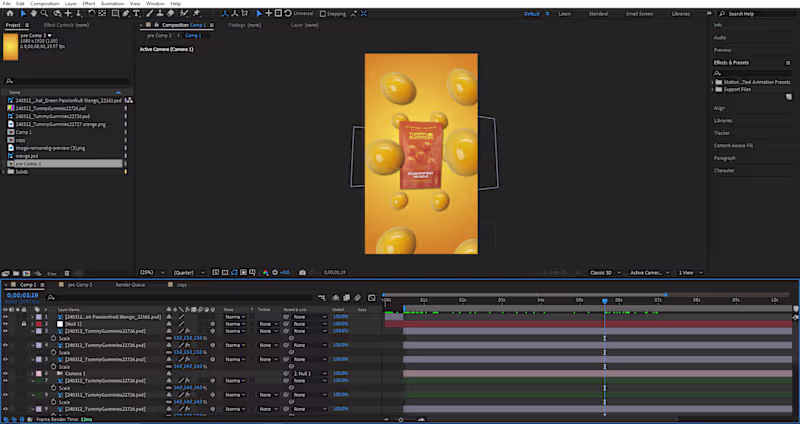Expand Camera 1 layer properties
The width and height of the screenshot is (800, 424).
(32, 373)
